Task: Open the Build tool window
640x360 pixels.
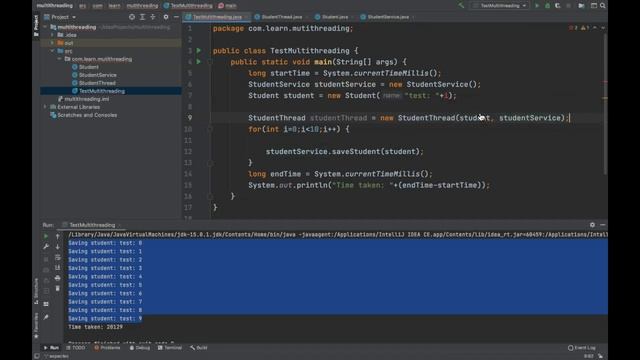Action: click(199, 348)
